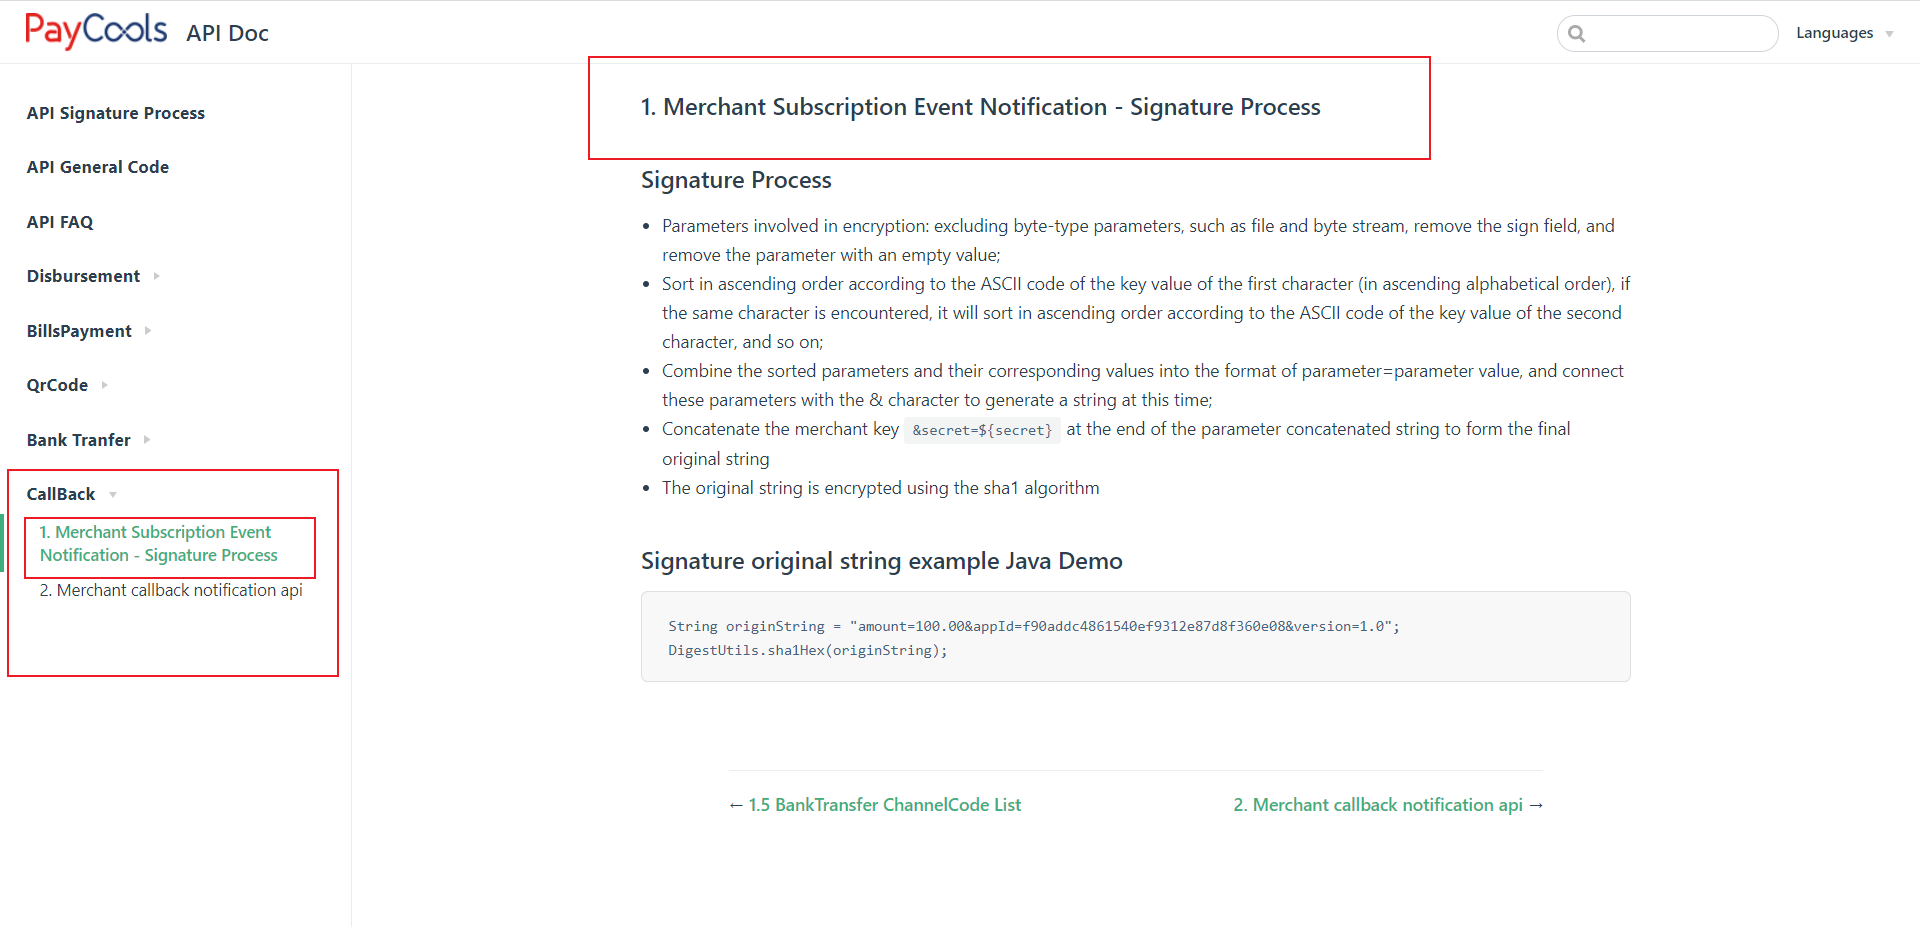
Task: Select Merchant Subscription Event Notification sidebar link
Action: 158,544
